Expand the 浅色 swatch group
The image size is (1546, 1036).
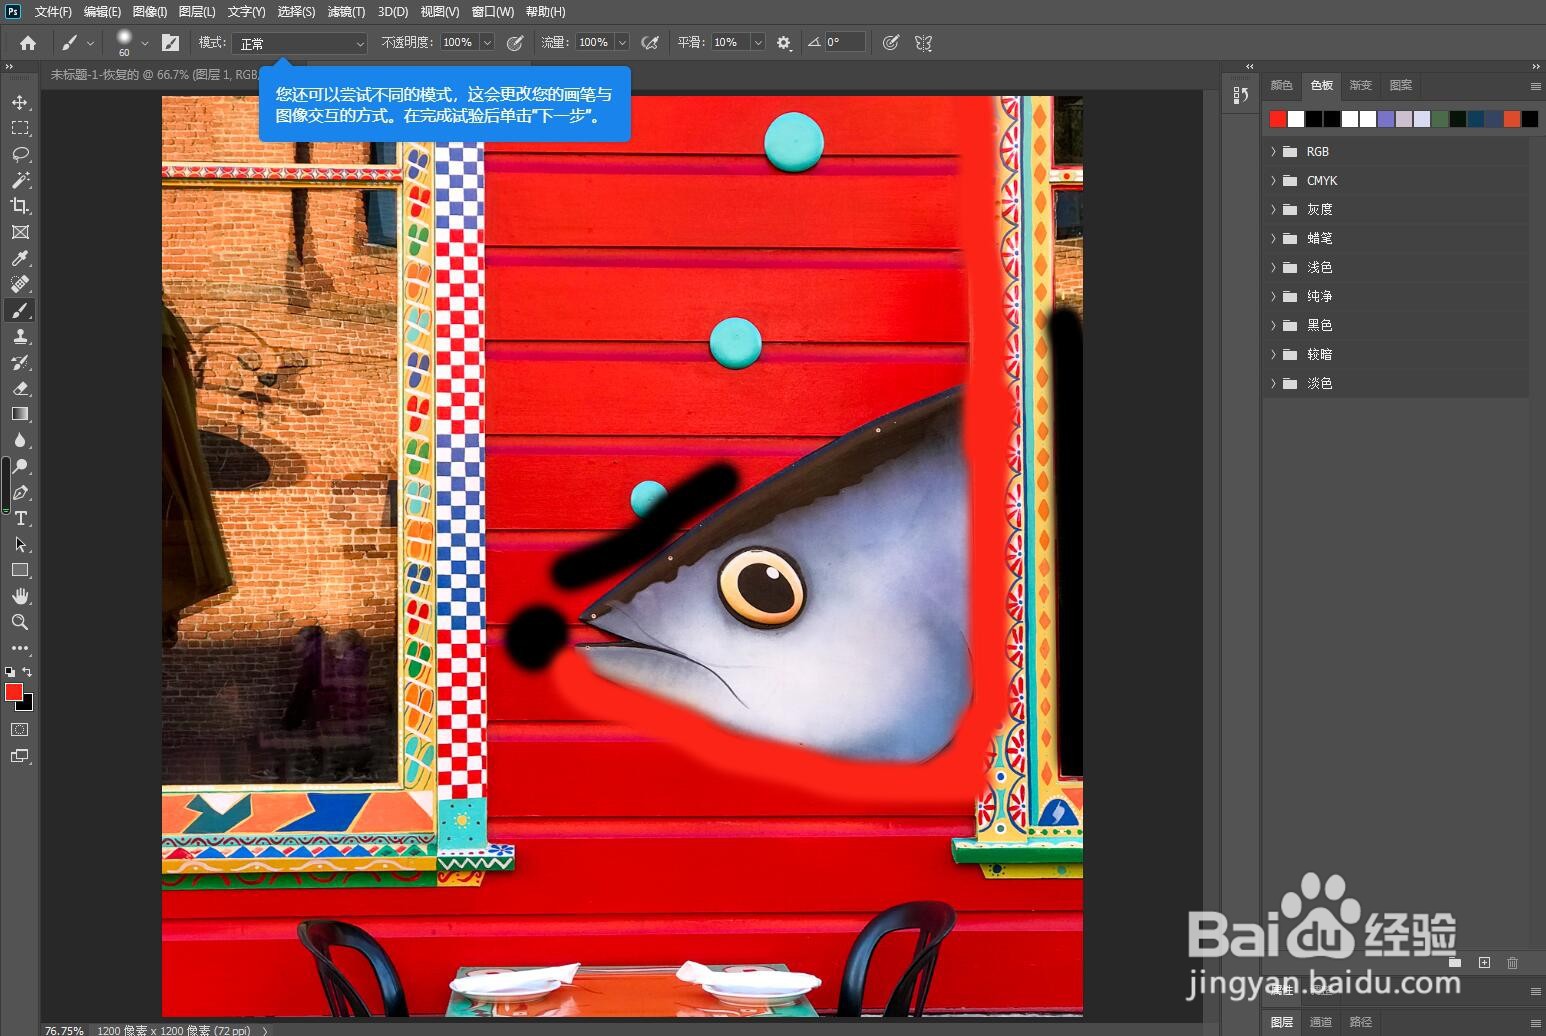(x=1273, y=268)
